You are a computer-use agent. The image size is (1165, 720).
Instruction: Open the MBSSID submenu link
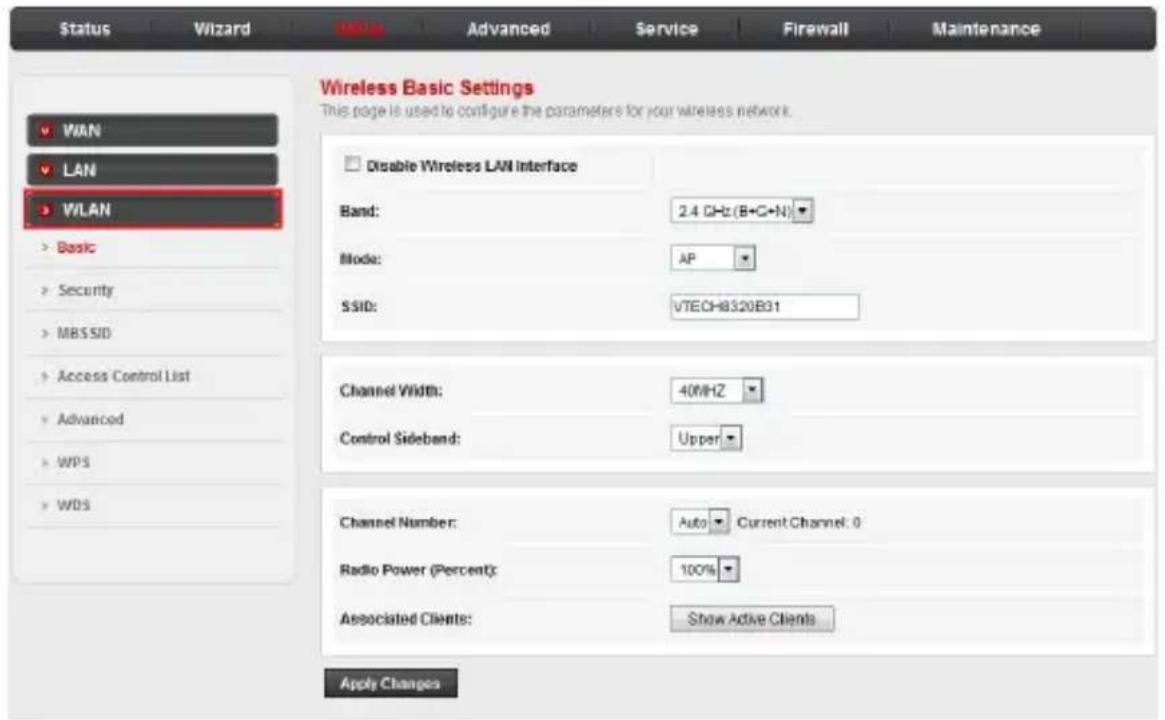point(84,334)
